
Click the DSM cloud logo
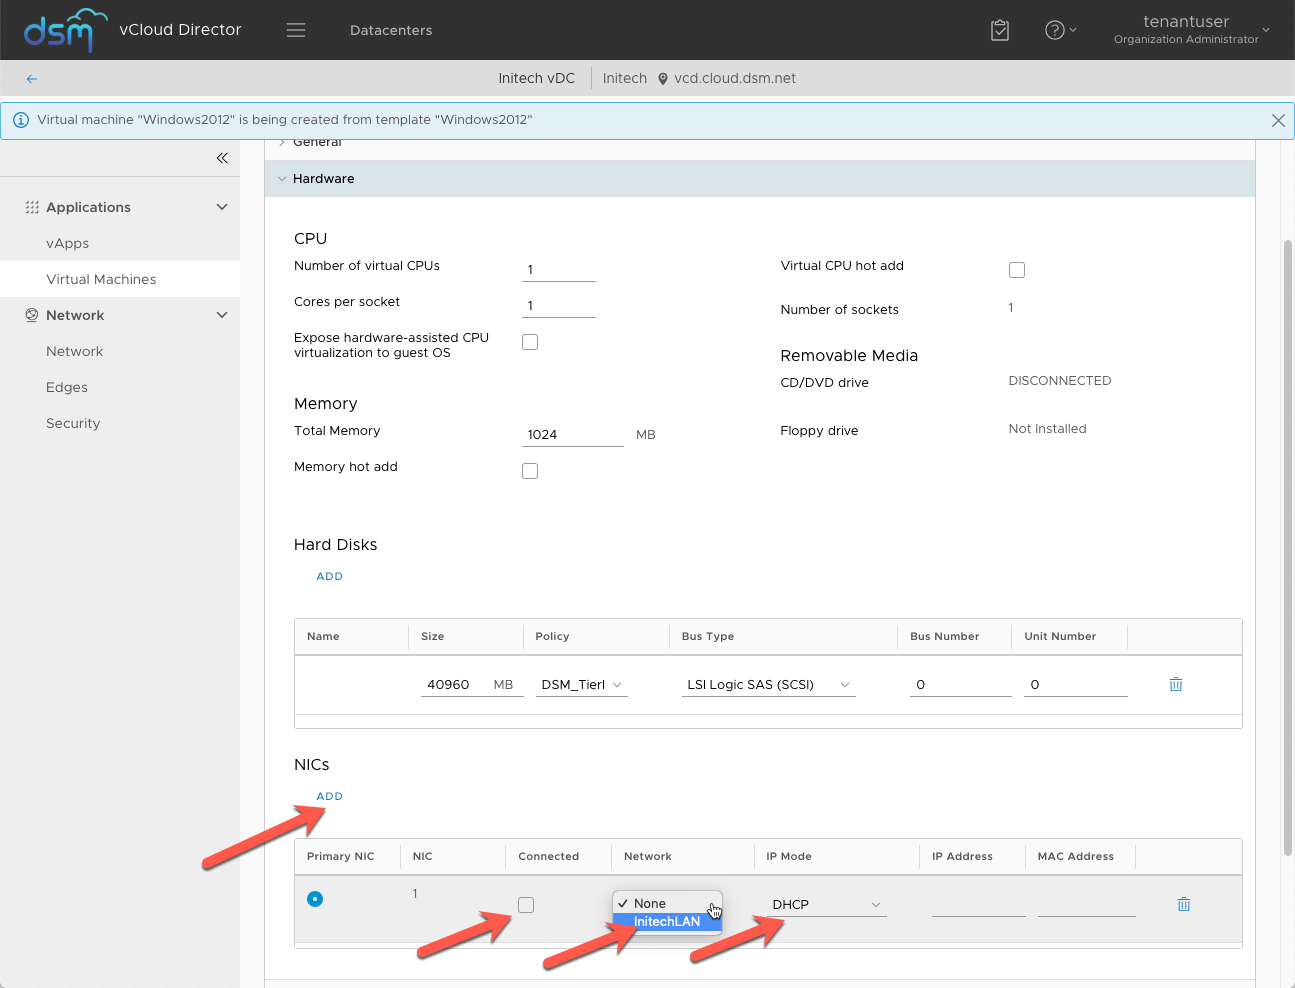[x=65, y=30]
